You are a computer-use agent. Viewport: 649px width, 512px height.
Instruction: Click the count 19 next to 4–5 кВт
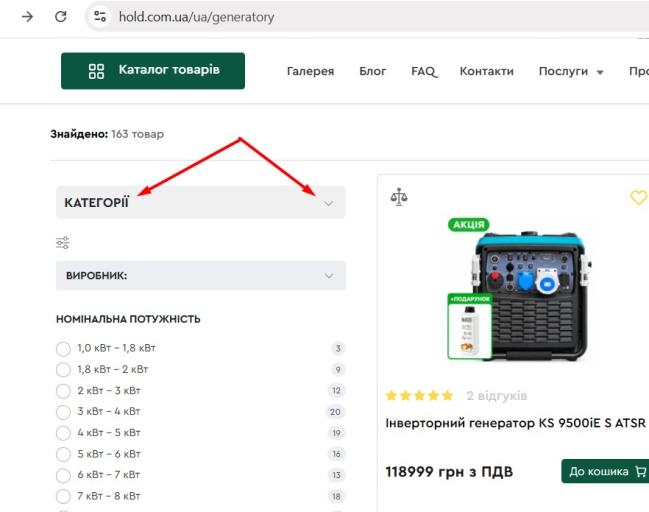pos(337,433)
